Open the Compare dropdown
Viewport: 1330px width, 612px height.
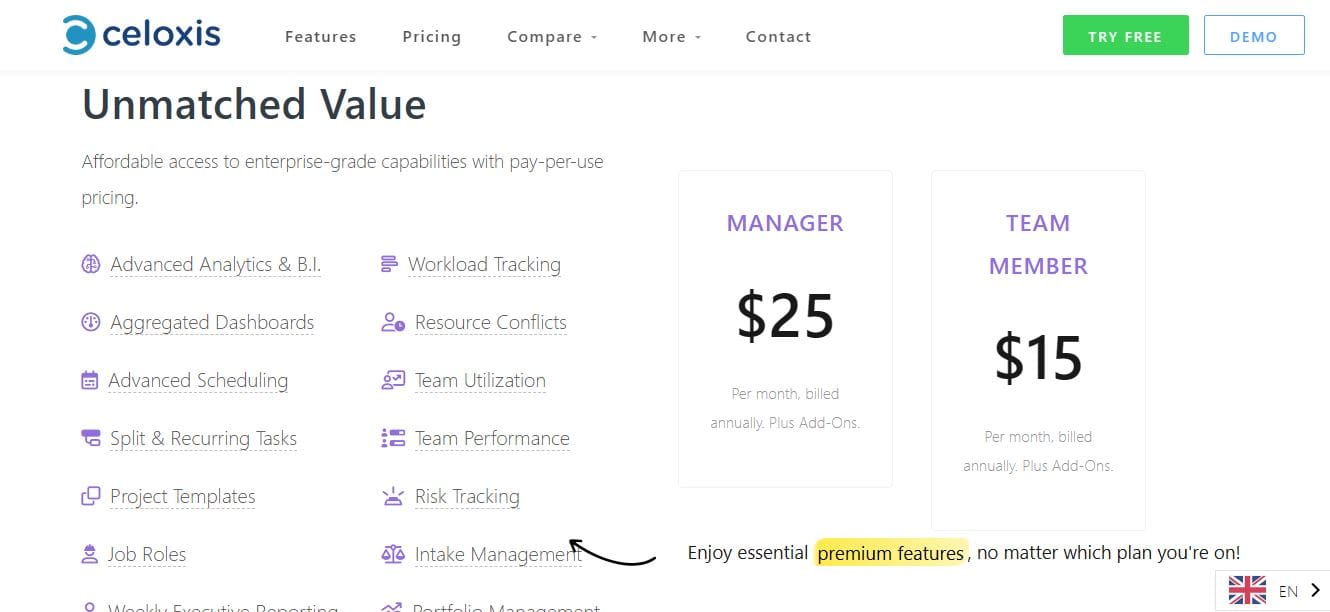(x=551, y=36)
